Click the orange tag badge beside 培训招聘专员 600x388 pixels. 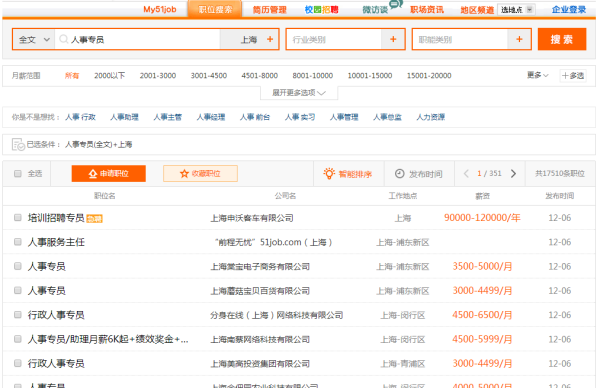point(95,219)
